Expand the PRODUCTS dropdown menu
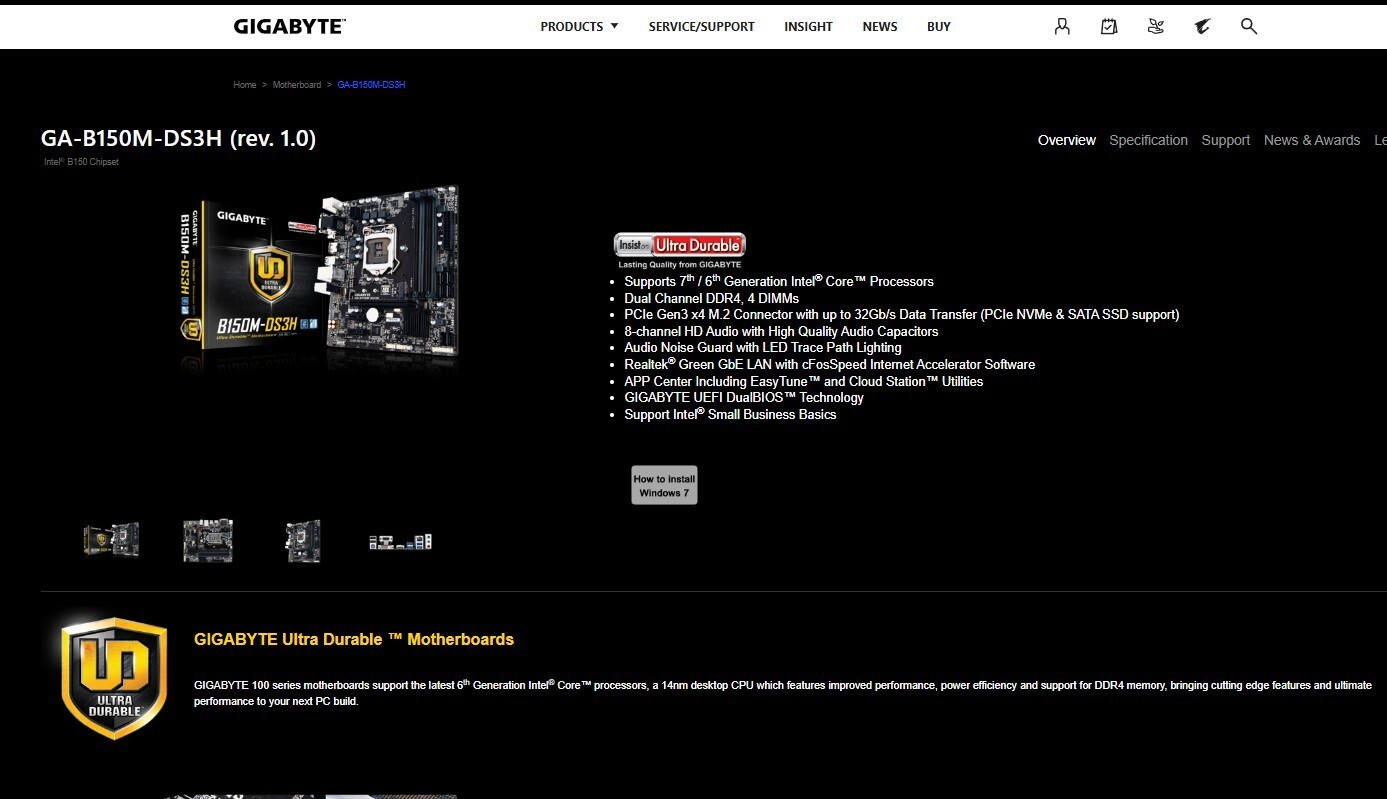 pyautogui.click(x=579, y=27)
